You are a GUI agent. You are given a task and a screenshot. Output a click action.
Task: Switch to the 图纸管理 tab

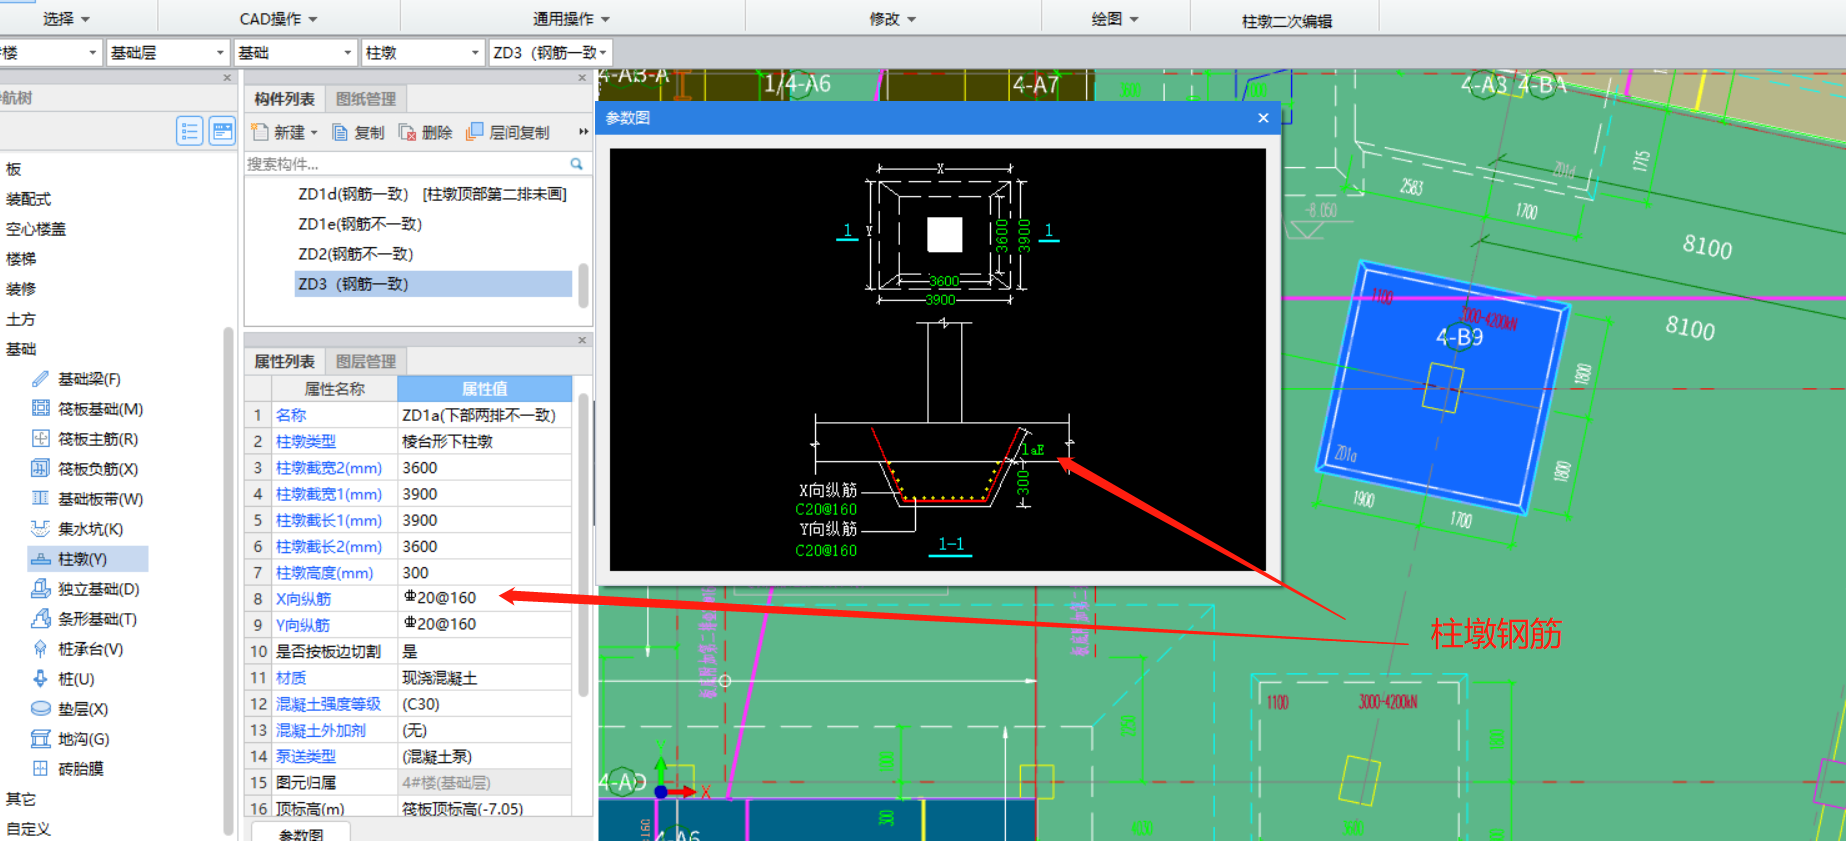coord(366,99)
